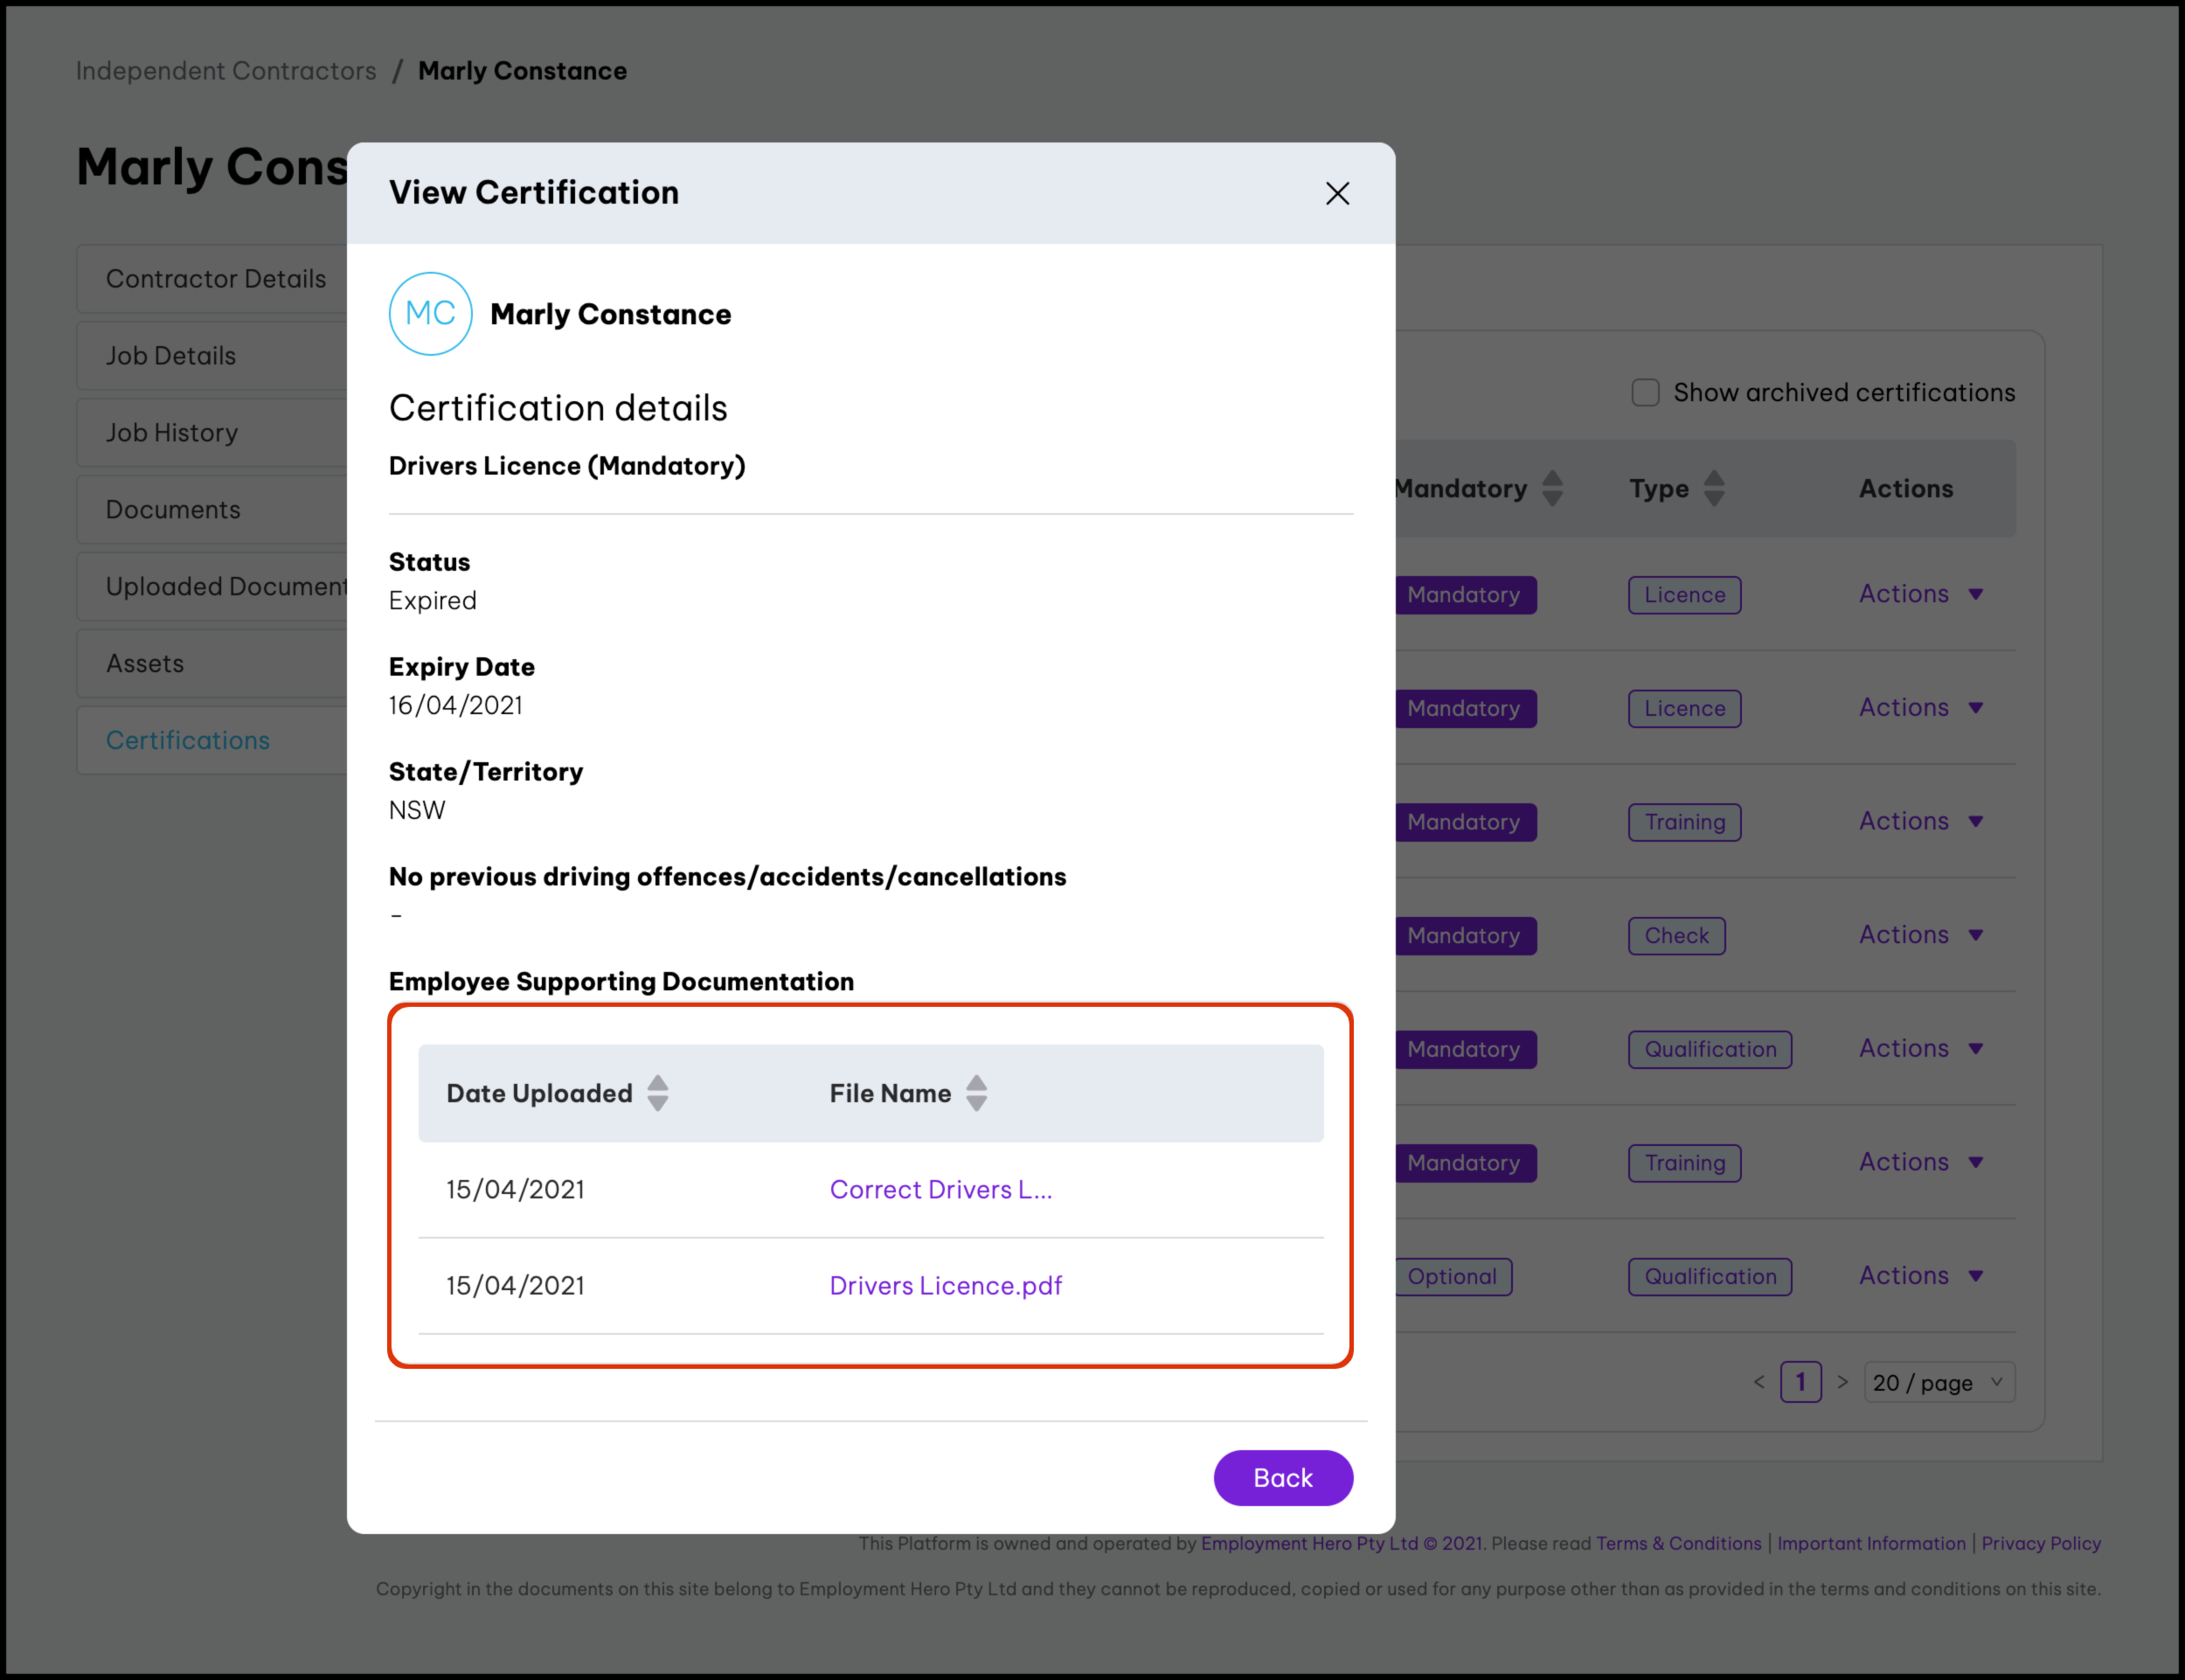Go to next page arrow
Image resolution: width=2185 pixels, height=1680 pixels.
[x=1842, y=1382]
